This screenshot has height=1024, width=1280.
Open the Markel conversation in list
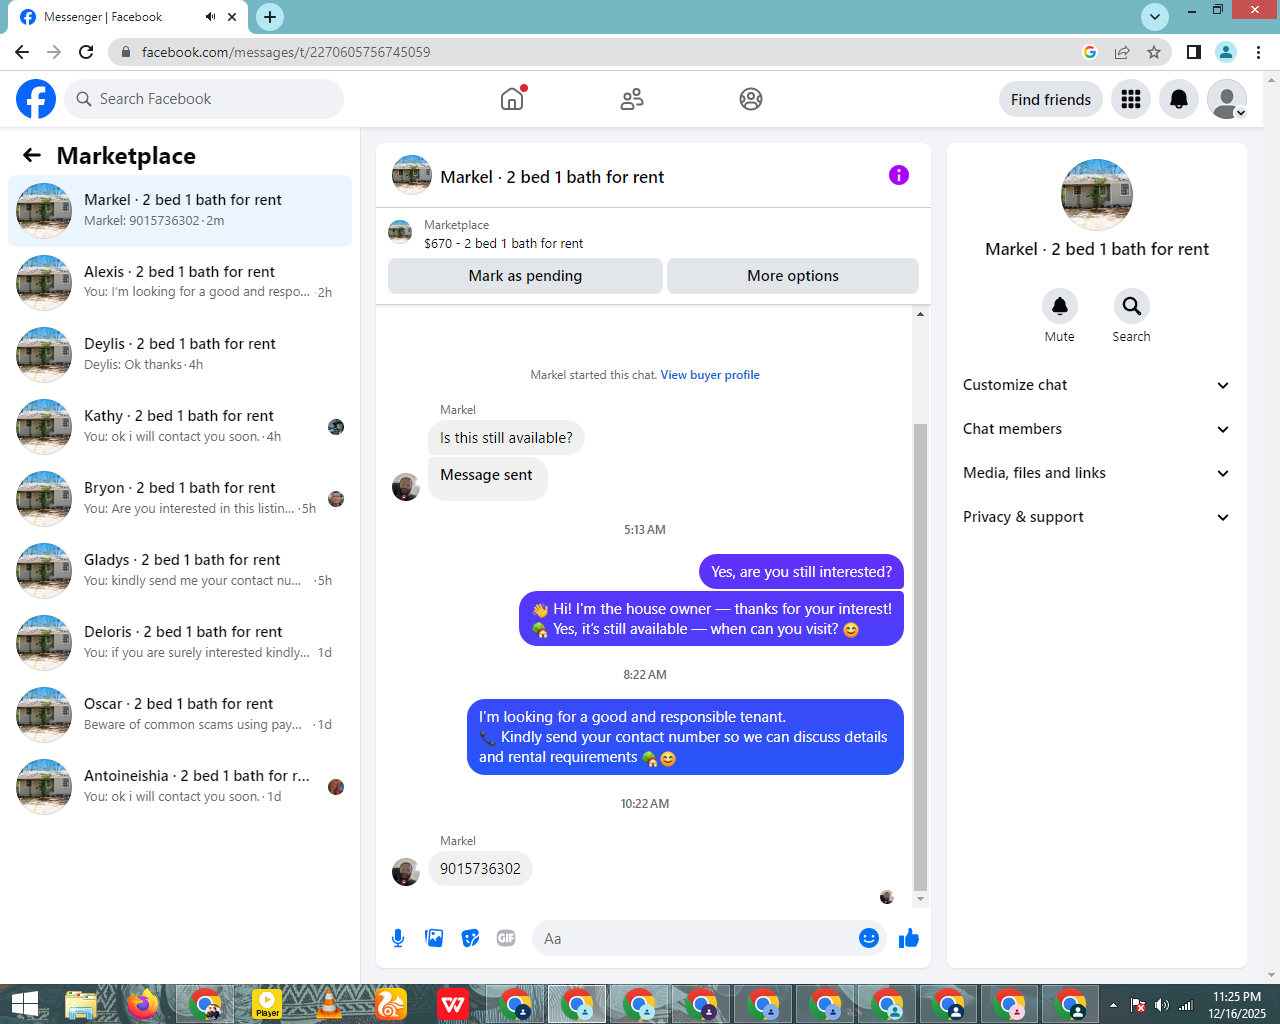[180, 211]
